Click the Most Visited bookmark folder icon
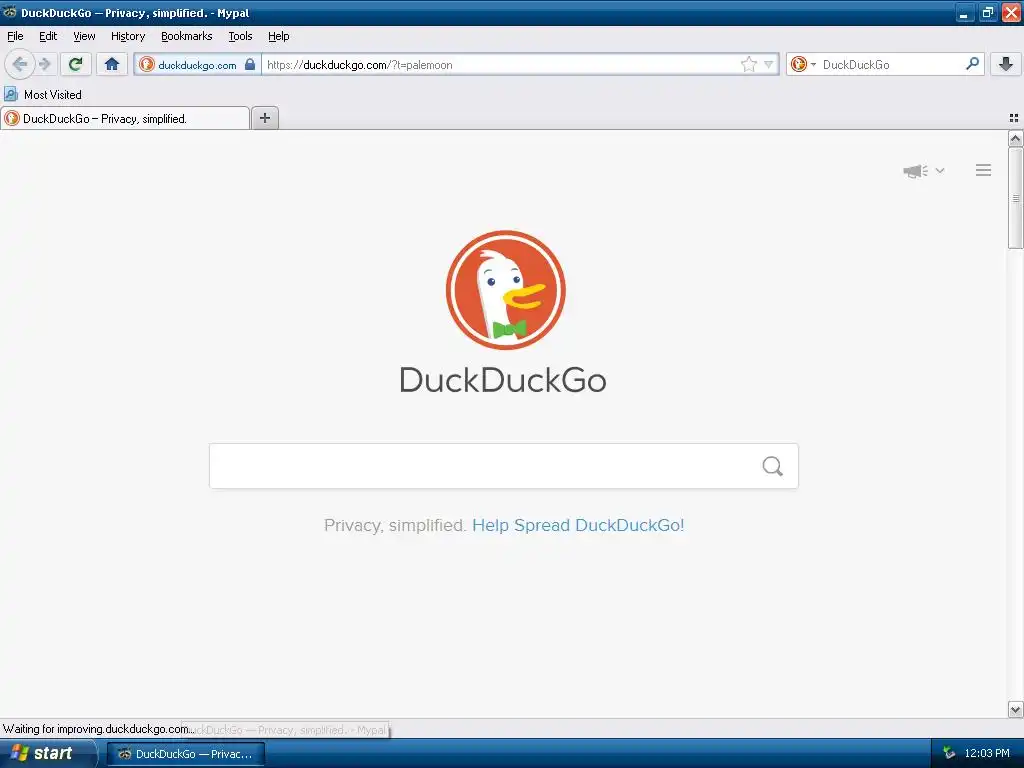1024x768 pixels. click(11, 95)
